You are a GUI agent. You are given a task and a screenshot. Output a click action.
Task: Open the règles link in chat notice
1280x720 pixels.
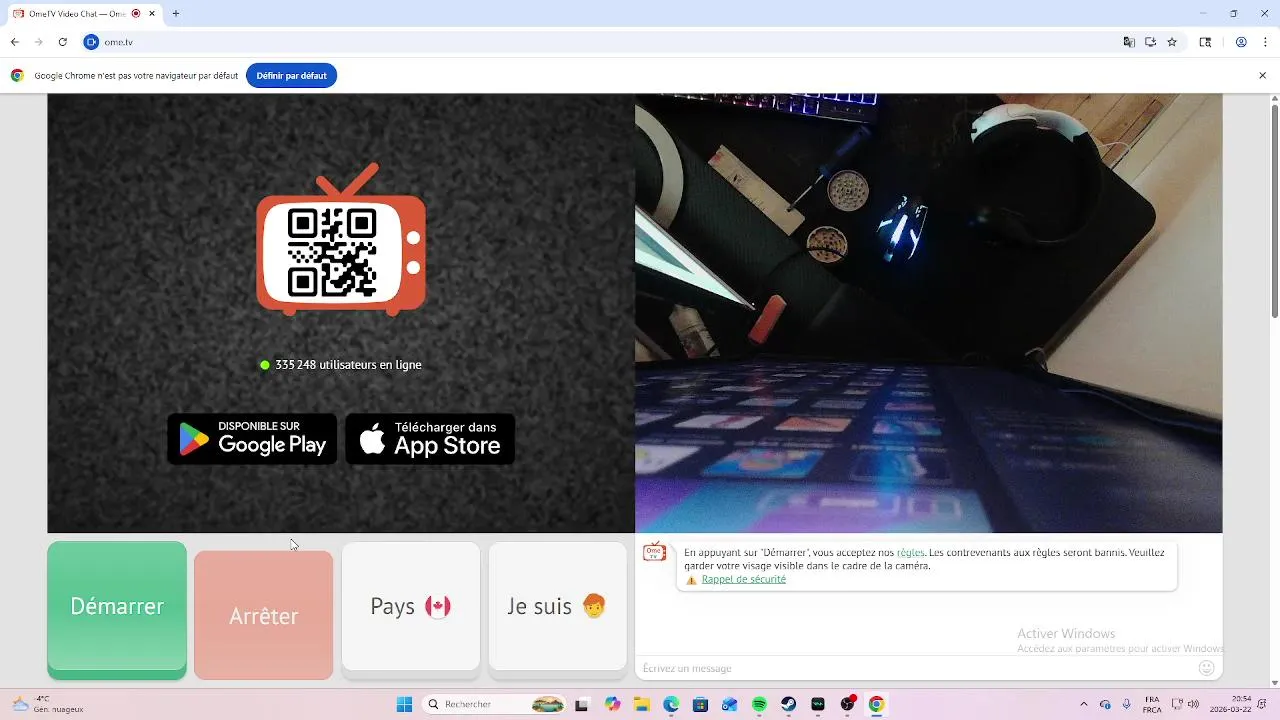click(910, 552)
